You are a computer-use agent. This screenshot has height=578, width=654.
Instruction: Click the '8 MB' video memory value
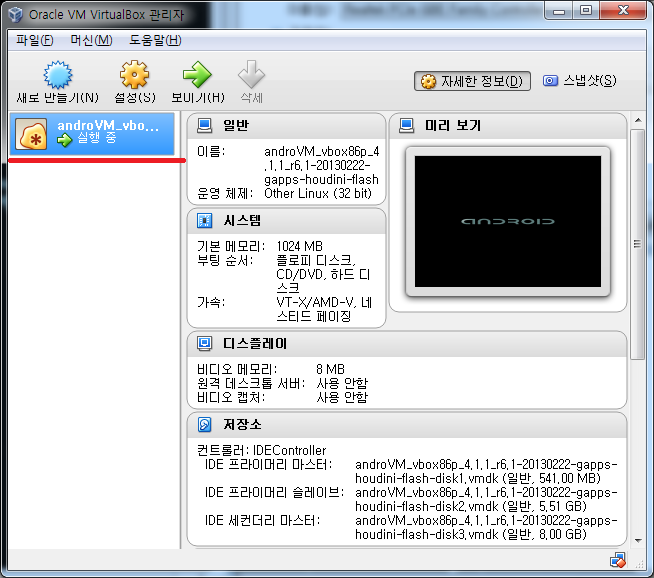[330, 369]
